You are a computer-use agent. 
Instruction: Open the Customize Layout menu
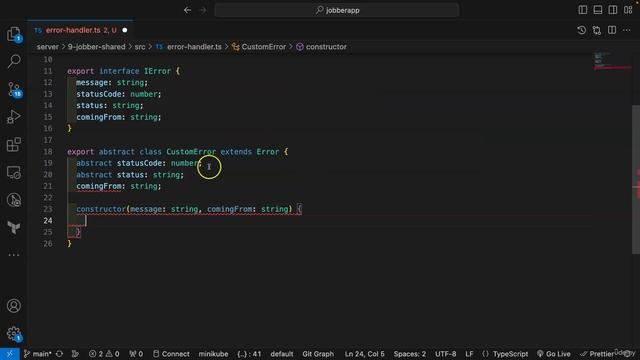pos(628,10)
